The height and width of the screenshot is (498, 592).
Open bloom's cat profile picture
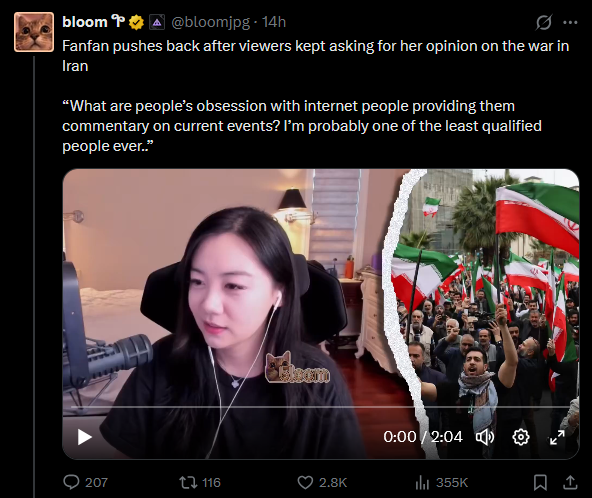[x=34, y=32]
